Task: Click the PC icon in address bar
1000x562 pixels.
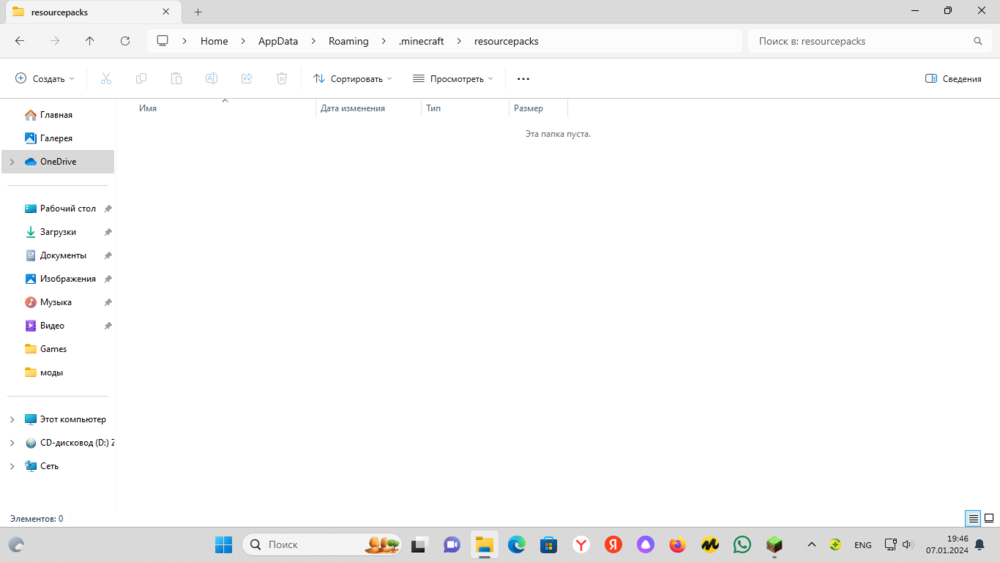Action: pyautogui.click(x=163, y=41)
